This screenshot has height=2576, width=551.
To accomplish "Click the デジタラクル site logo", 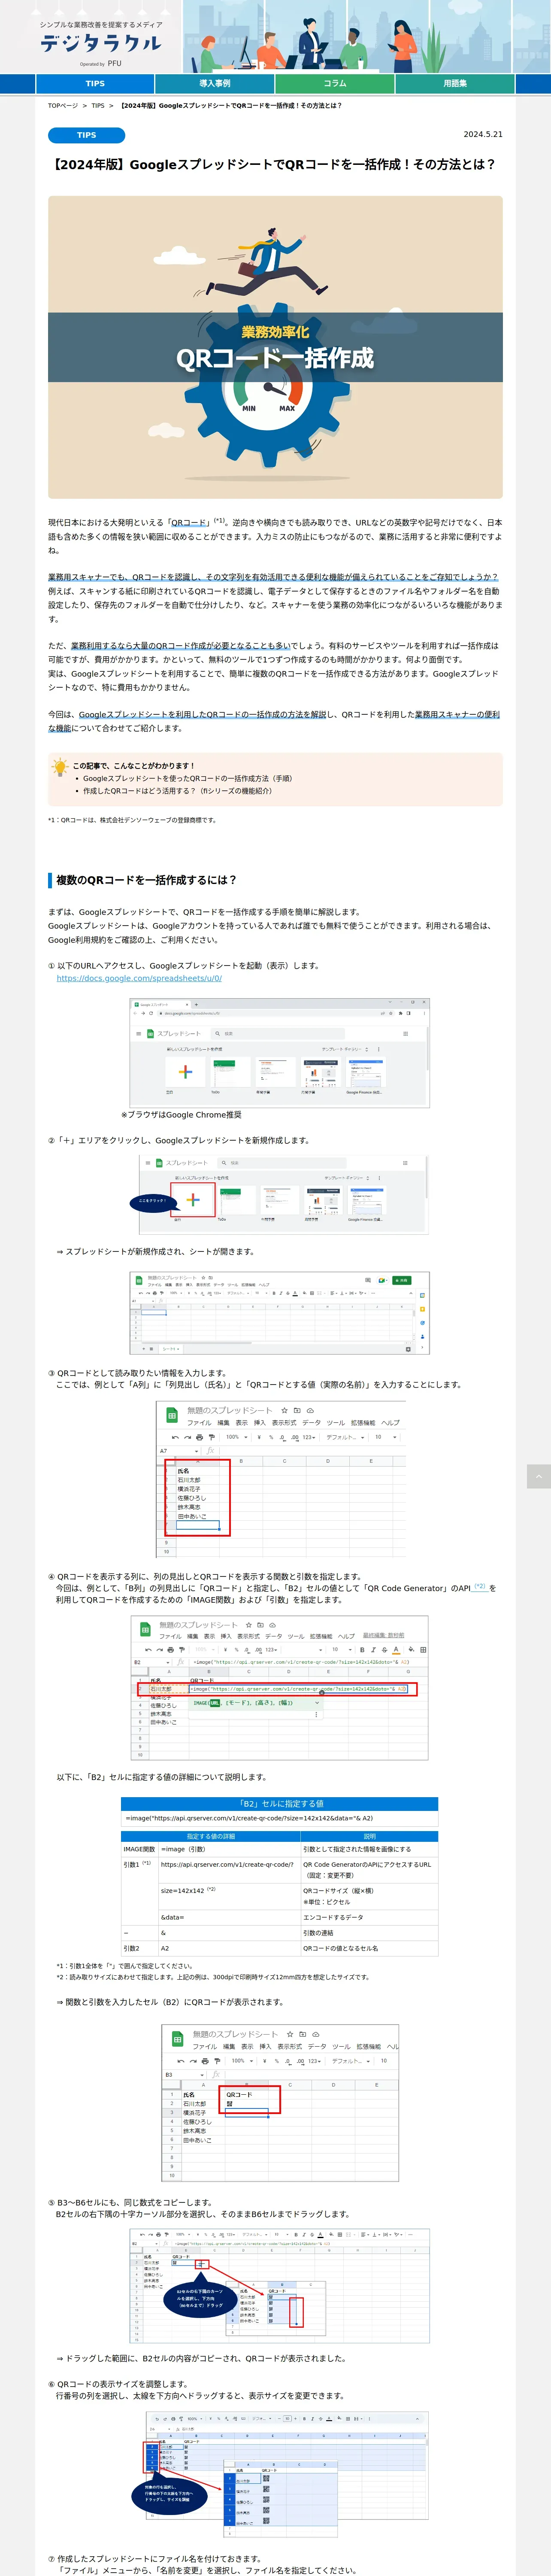I will pyautogui.click(x=100, y=42).
